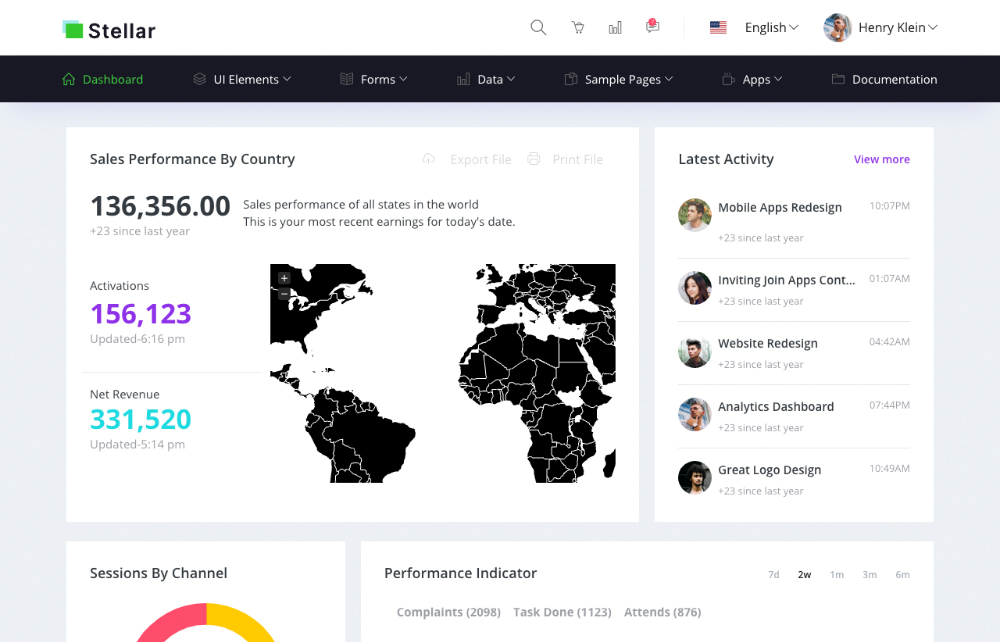1000x642 pixels.
Task: Select the 1m time range
Action: [x=837, y=574]
